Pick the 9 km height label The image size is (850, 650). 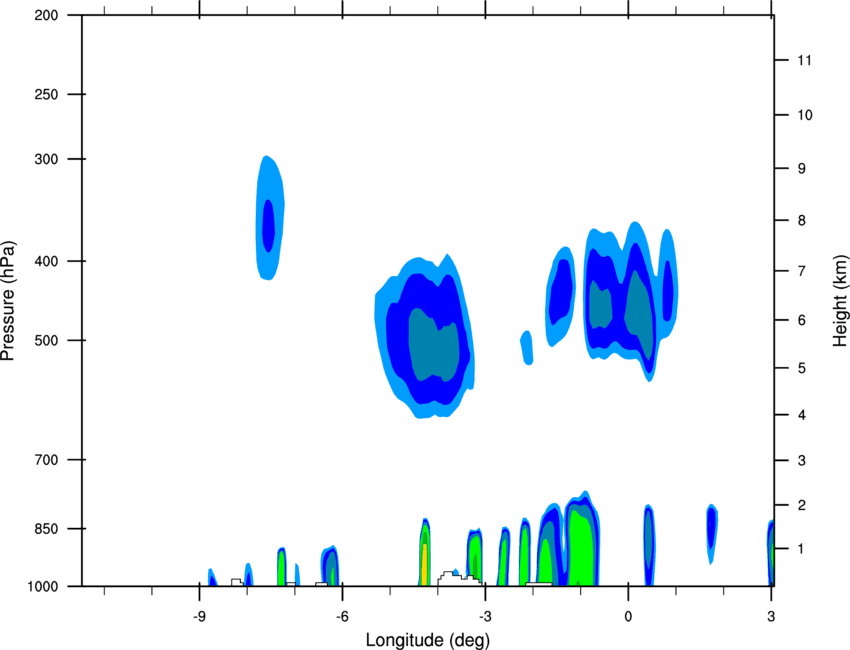coord(802,169)
